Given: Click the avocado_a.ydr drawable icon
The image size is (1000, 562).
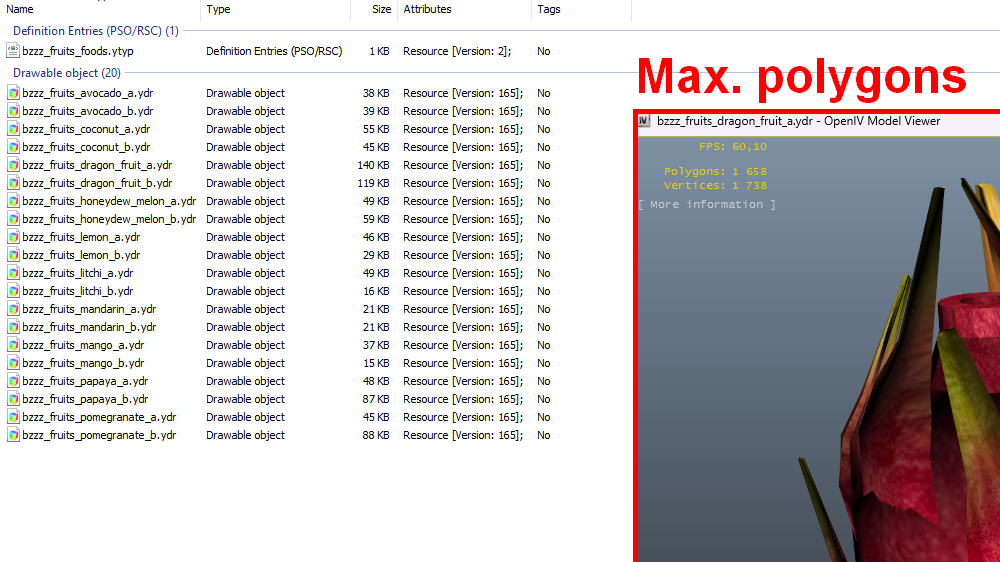Looking at the screenshot, I should tap(13, 93).
